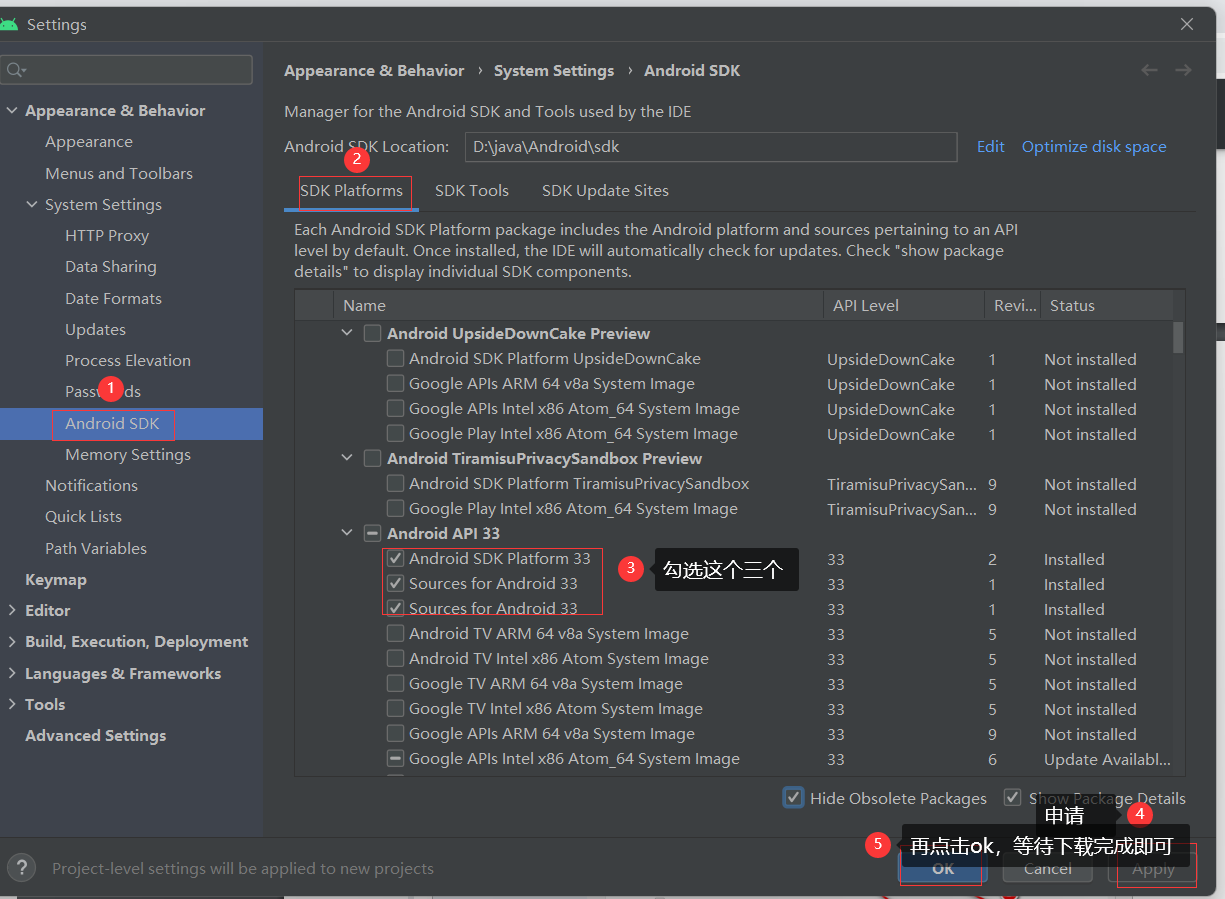Click the package list vertical scrollbar

(1178, 337)
